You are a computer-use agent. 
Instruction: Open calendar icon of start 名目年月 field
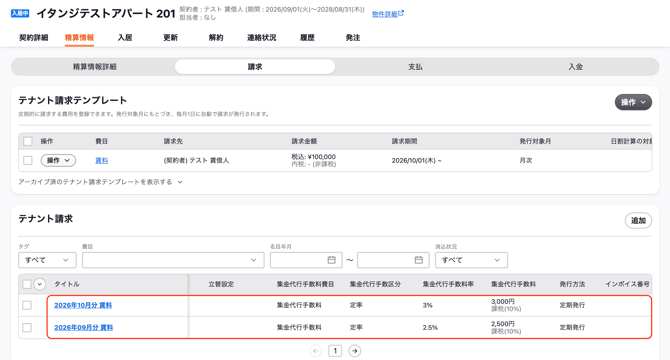[x=332, y=260]
